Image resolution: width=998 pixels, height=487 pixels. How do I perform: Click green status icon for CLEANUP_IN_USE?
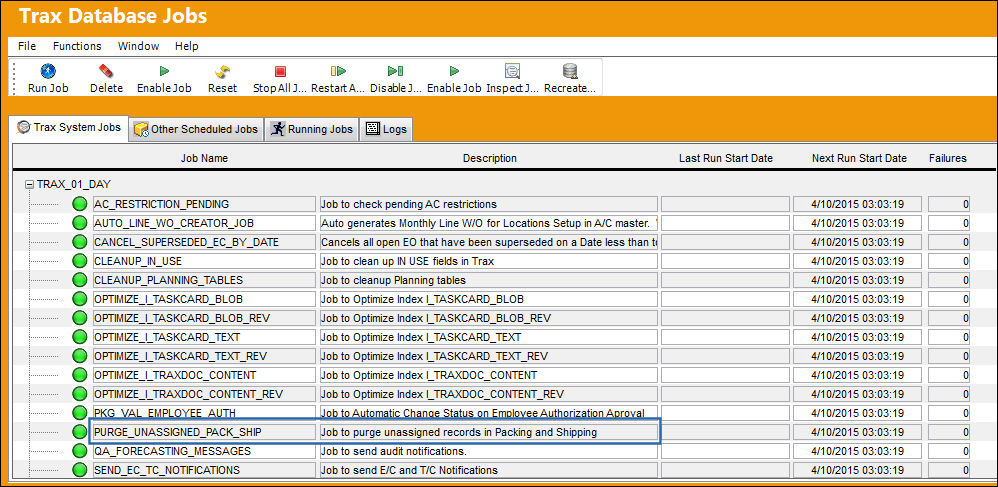tap(80, 261)
